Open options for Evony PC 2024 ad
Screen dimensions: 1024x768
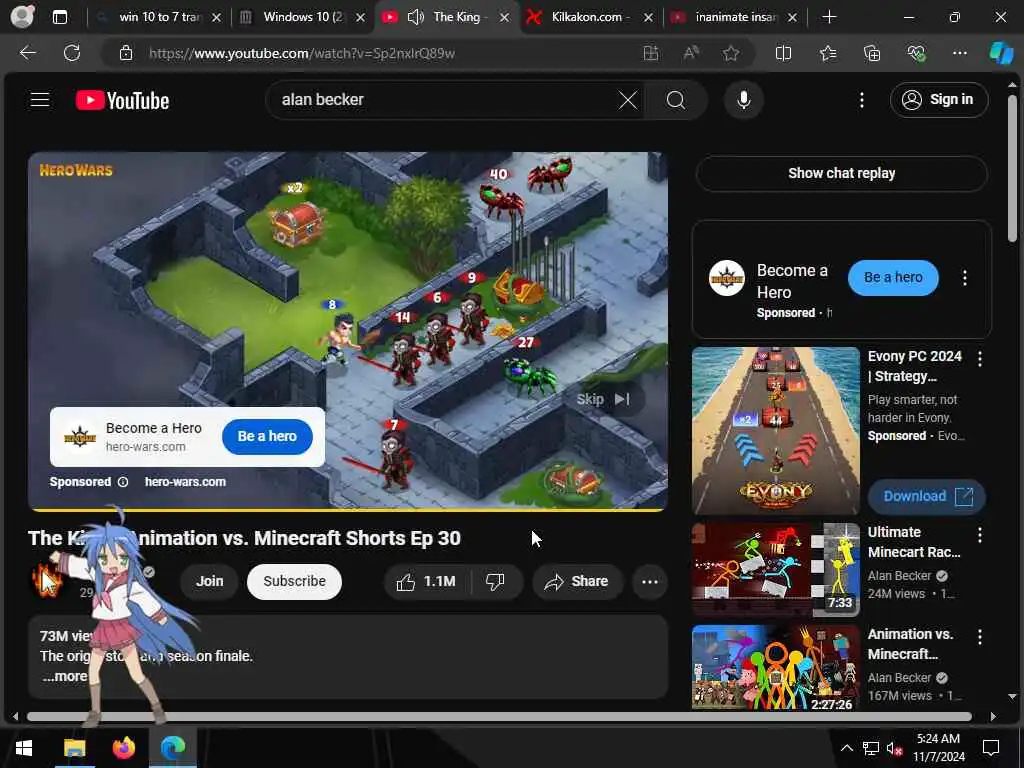(979, 359)
